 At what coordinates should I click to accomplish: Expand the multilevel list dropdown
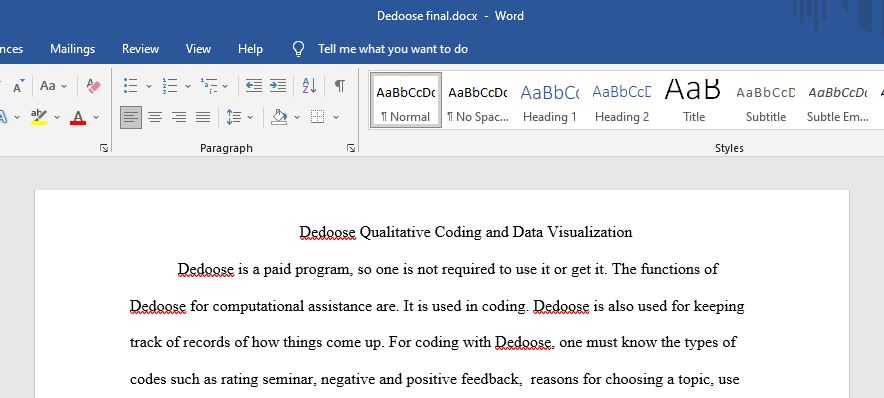coord(225,86)
